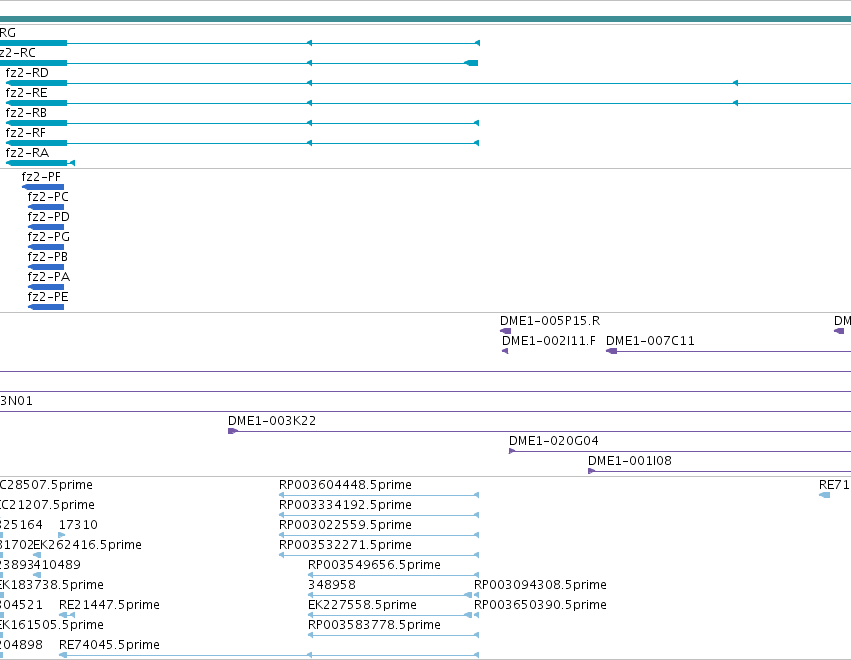Select the fz2-PE protein label

tap(48, 297)
